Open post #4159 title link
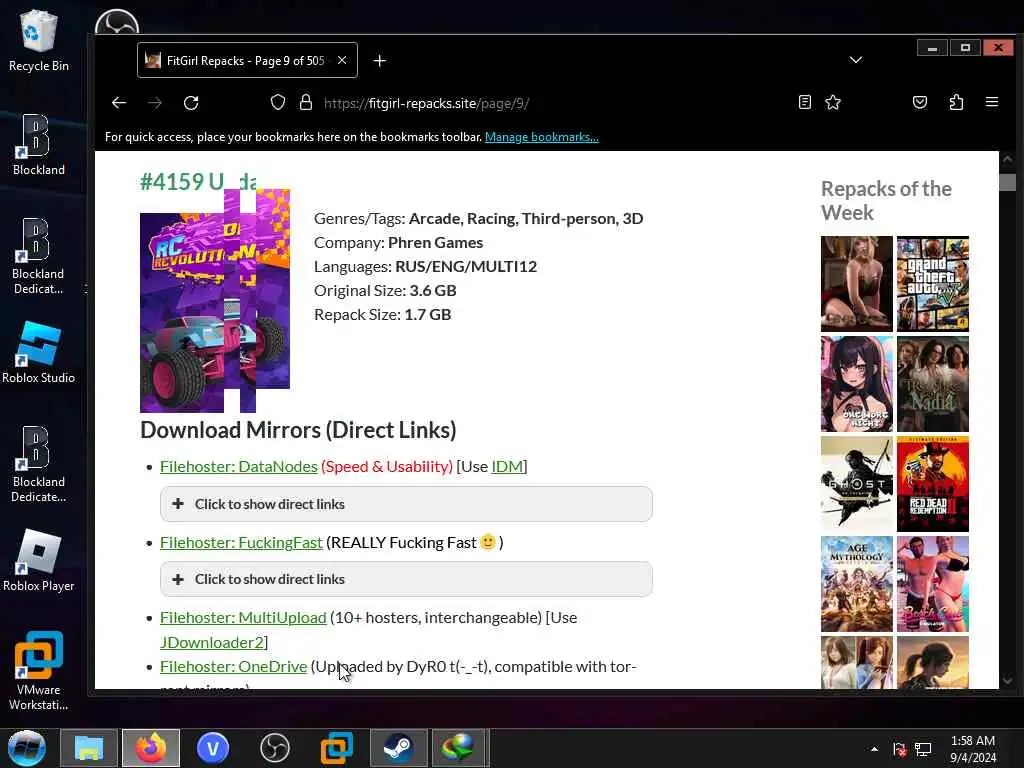Image resolution: width=1024 pixels, height=768 pixels. [x=197, y=182]
